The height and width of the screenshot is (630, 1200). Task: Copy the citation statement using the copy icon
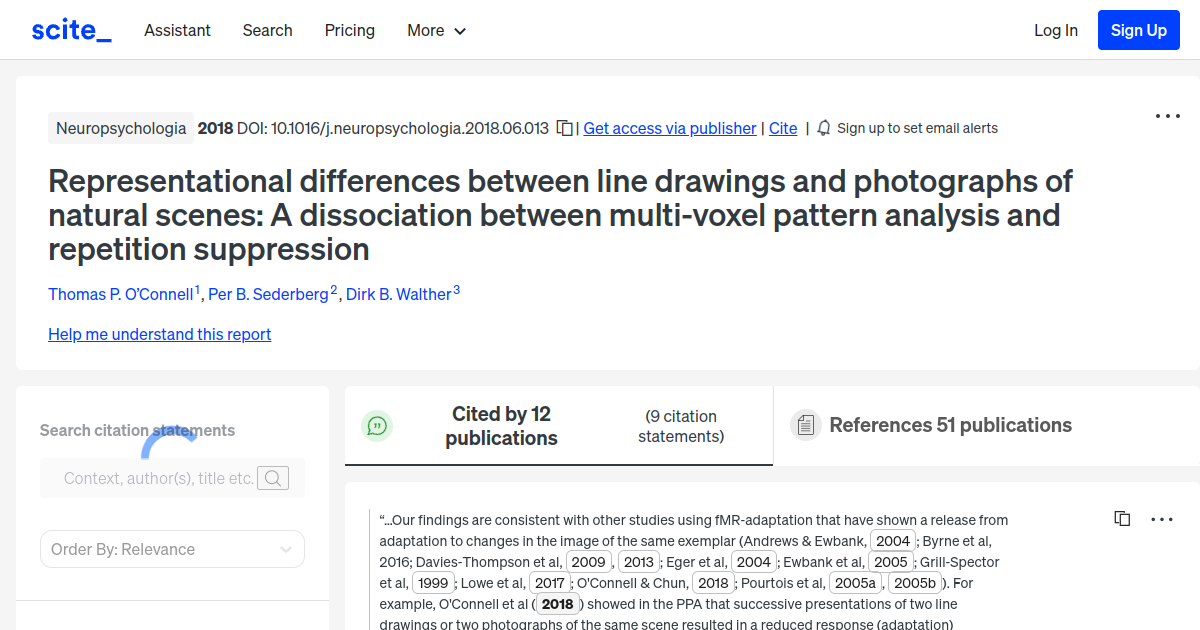1122,518
